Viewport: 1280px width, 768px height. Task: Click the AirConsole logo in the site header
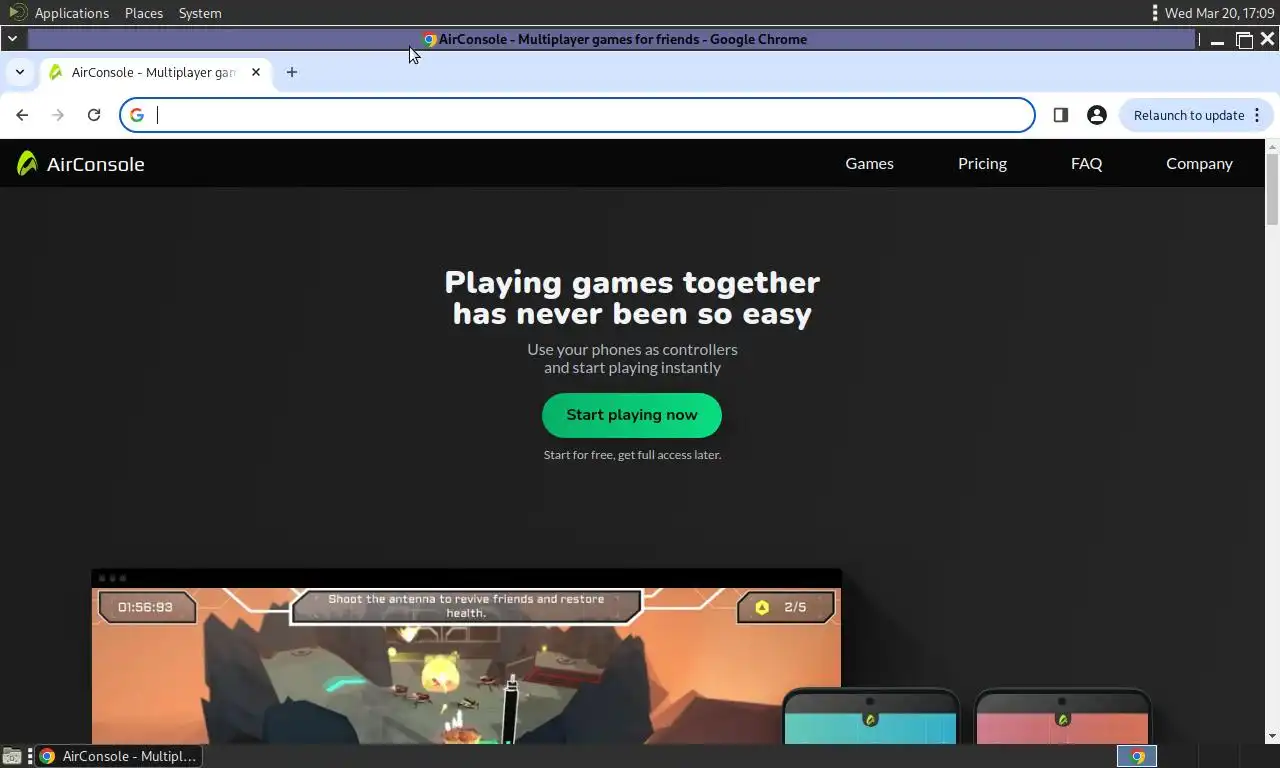tap(81, 164)
